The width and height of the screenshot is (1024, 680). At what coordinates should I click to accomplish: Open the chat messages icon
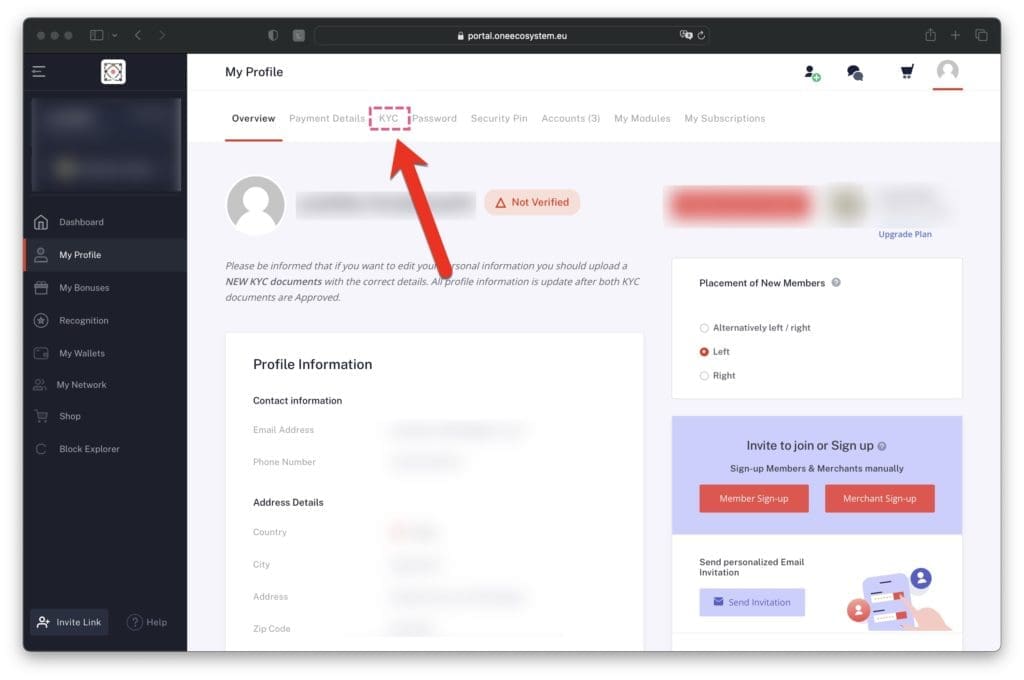point(855,73)
